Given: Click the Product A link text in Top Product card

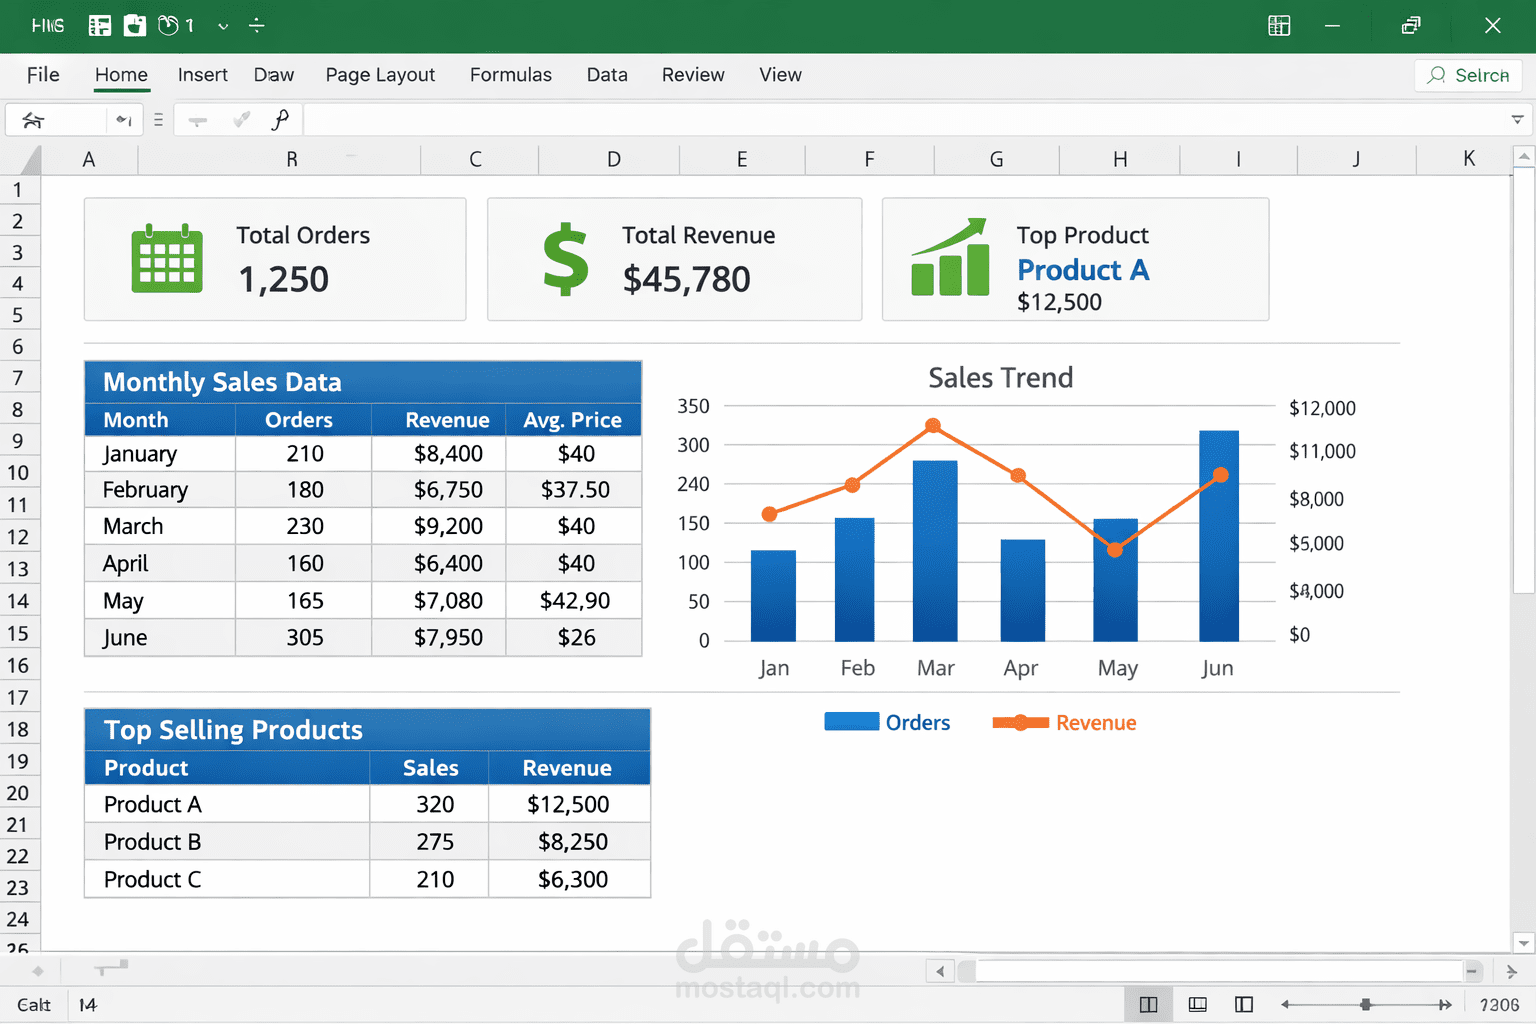Looking at the screenshot, I should pos(1083,270).
